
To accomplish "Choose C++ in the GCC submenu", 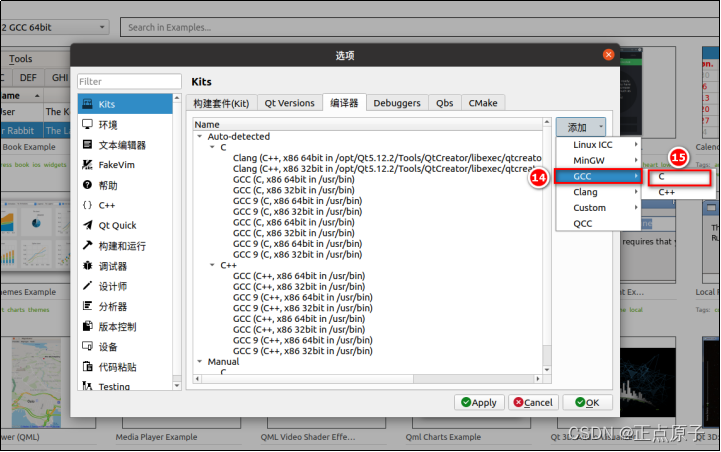I will (x=680, y=192).
